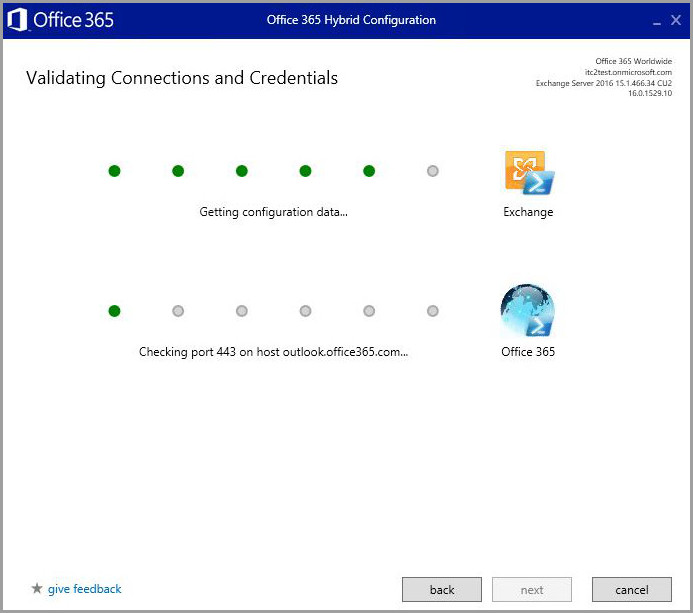Click 'itc2test.onmicrosoft.com' tenant text
This screenshot has height=613, width=693.
[x=628, y=72]
